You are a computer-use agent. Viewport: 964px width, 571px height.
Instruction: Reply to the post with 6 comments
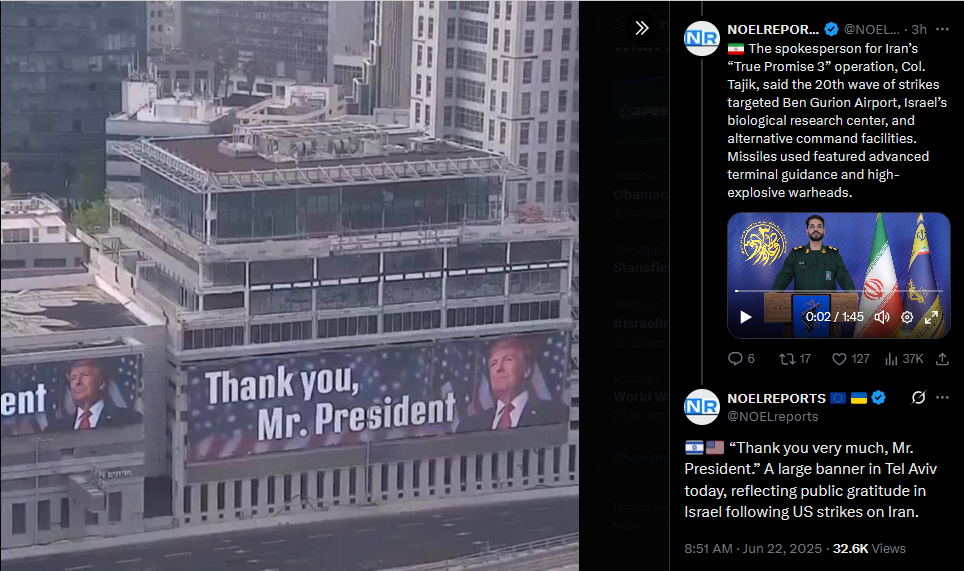(741, 359)
